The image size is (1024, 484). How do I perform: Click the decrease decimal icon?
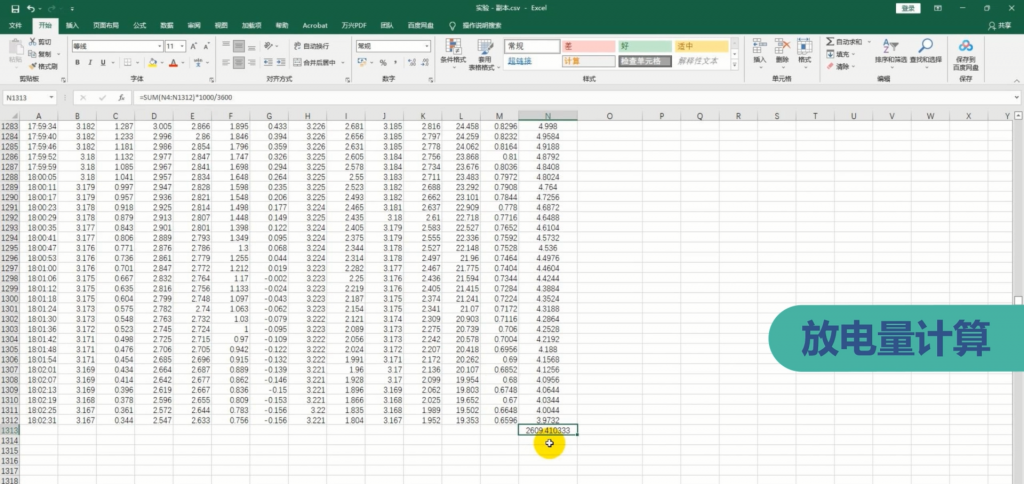pos(424,63)
